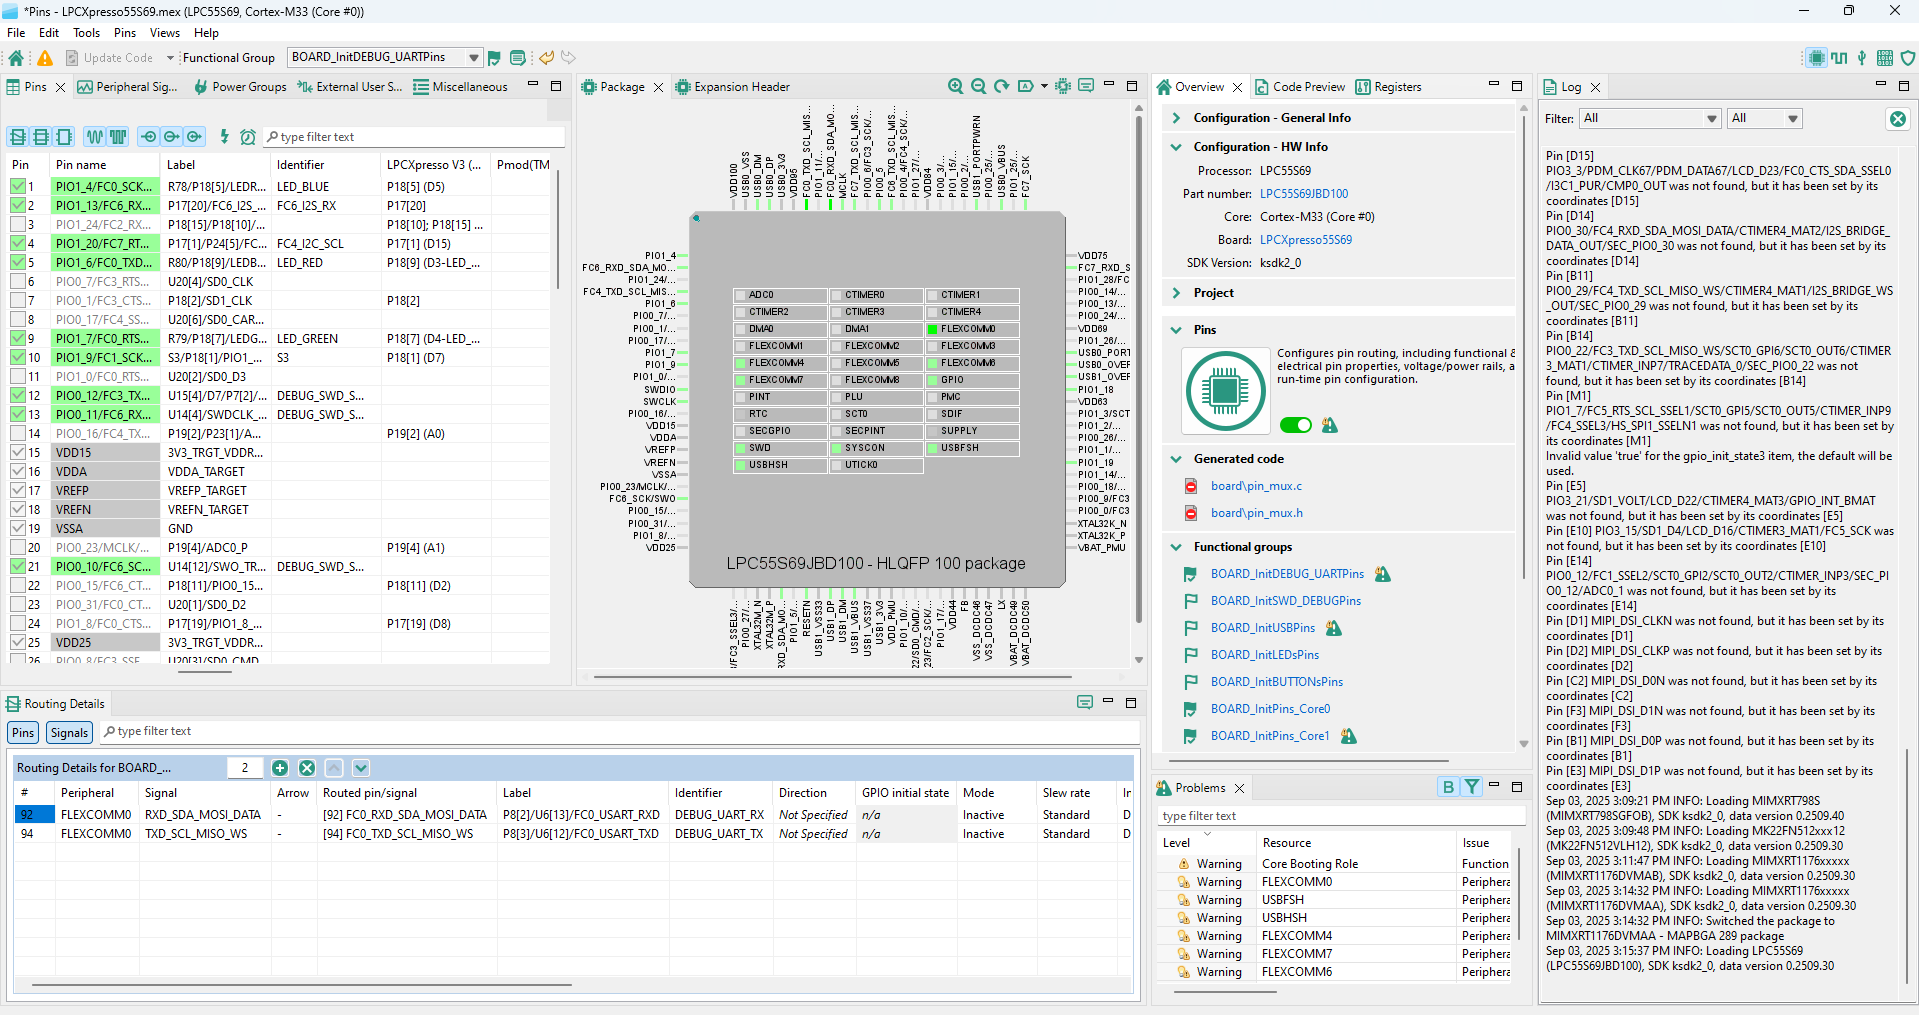Collapse the Pins section in Overview

(1176, 330)
